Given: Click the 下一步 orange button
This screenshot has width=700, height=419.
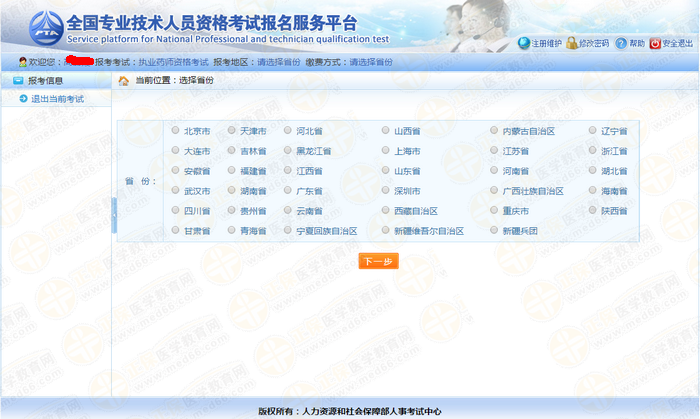Looking at the screenshot, I should tap(378, 261).
